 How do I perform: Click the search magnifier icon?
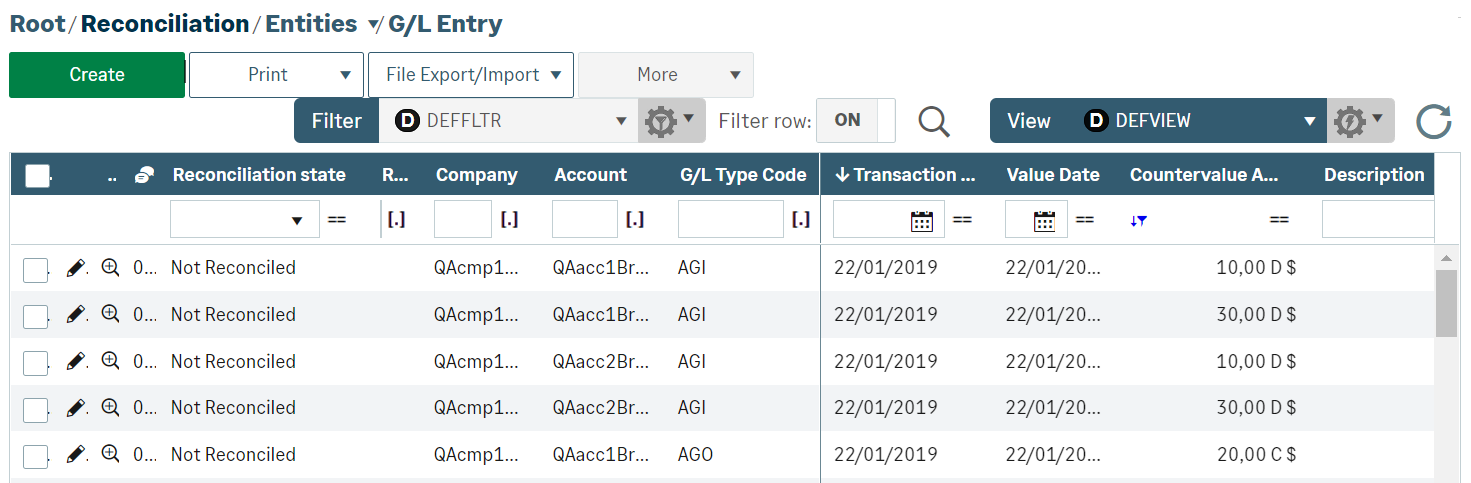coord(934,121)
